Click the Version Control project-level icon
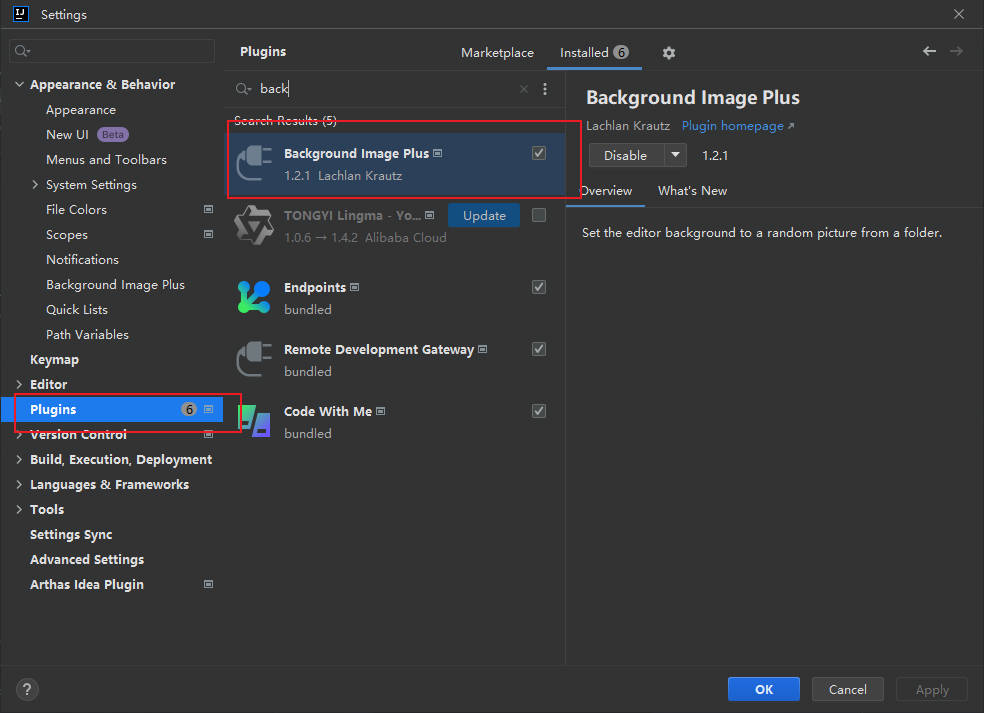The image size is (984, 713). pos(208,434)
